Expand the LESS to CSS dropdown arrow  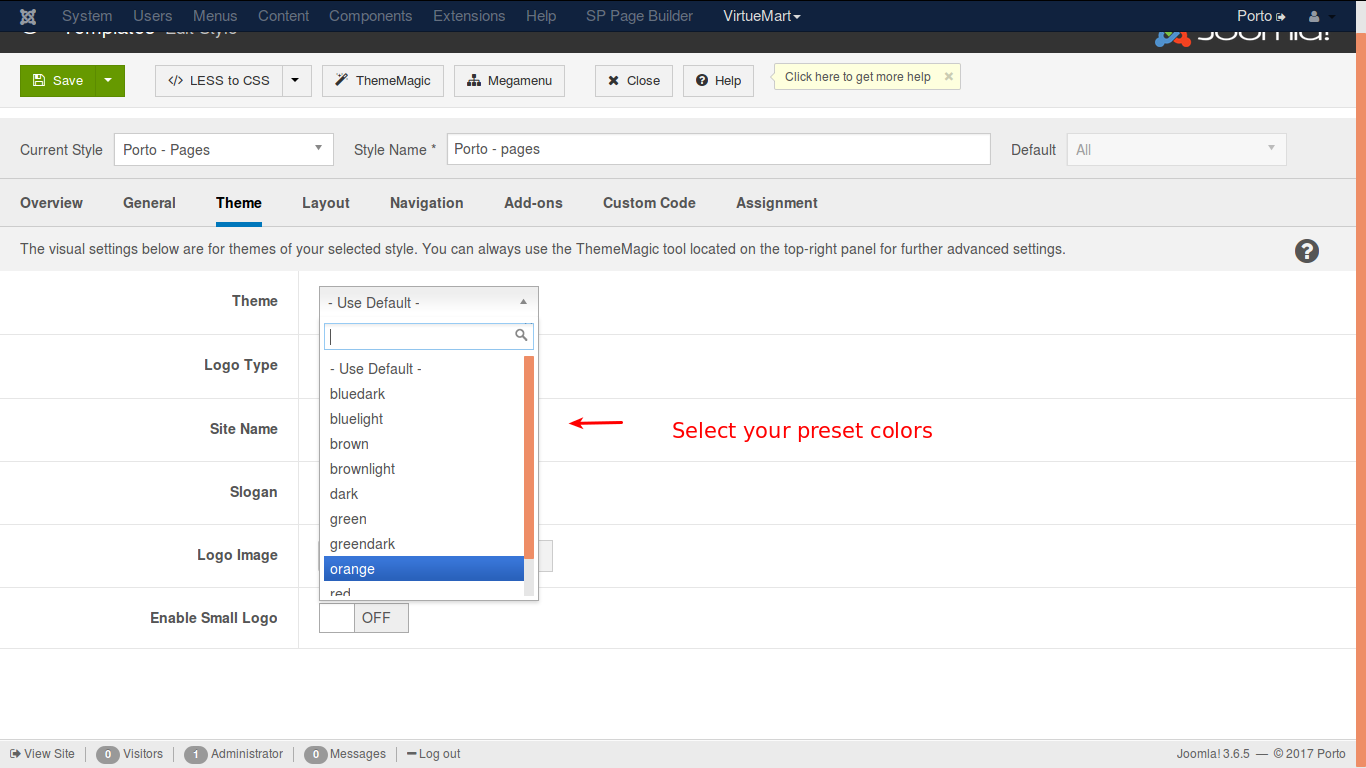coord(297,81)
